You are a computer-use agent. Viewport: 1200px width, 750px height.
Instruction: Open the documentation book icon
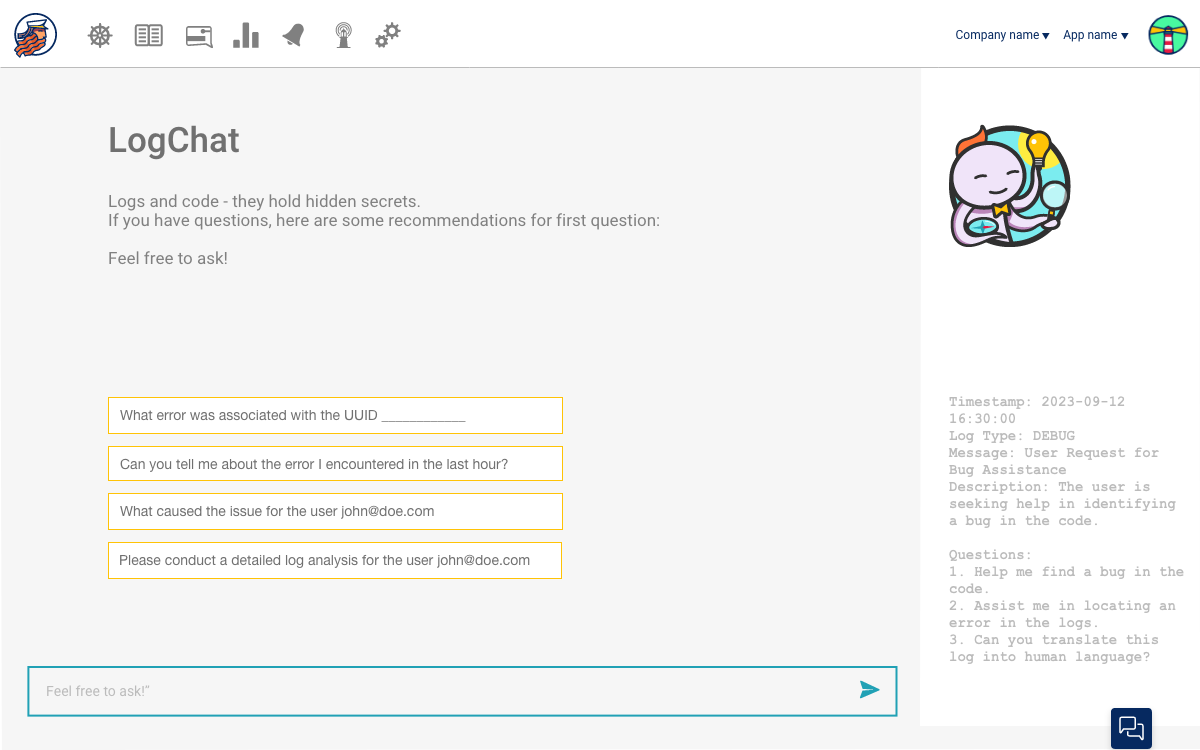click(x=148, y=35)
